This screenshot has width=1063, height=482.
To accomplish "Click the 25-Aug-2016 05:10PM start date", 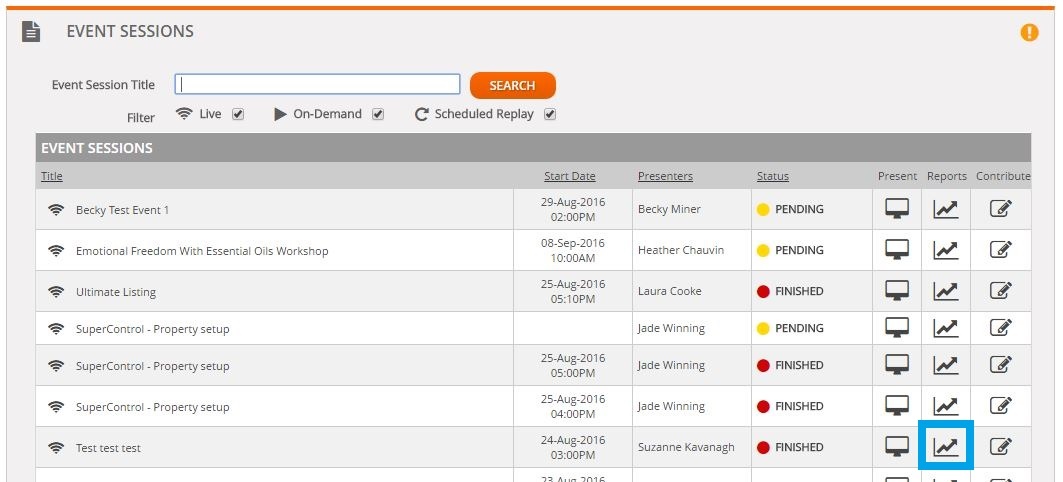I will point(573,292).
